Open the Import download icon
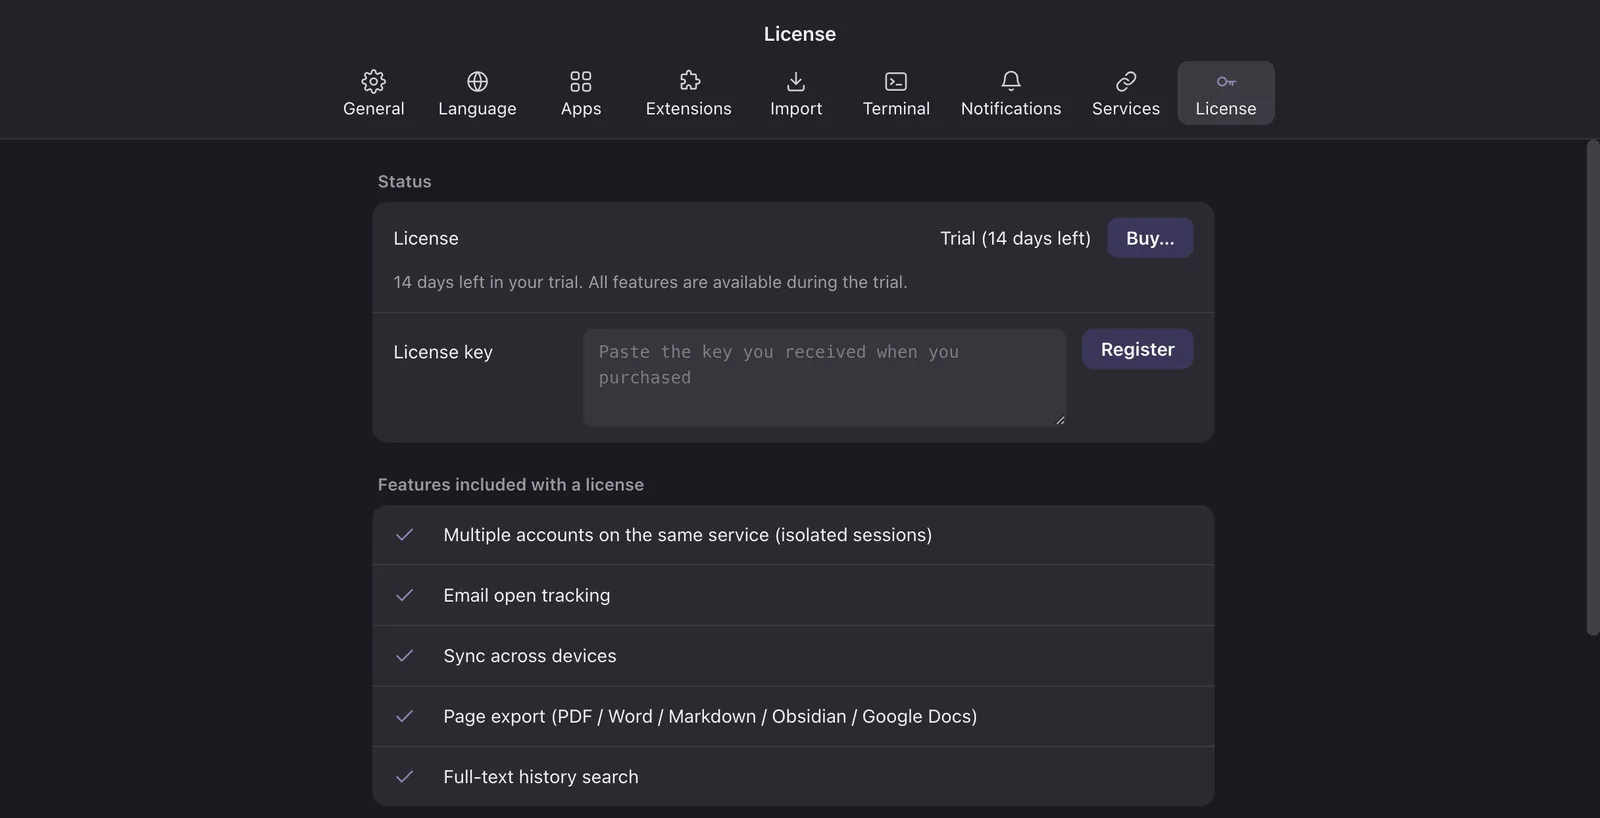 click(x=796, y=81)
